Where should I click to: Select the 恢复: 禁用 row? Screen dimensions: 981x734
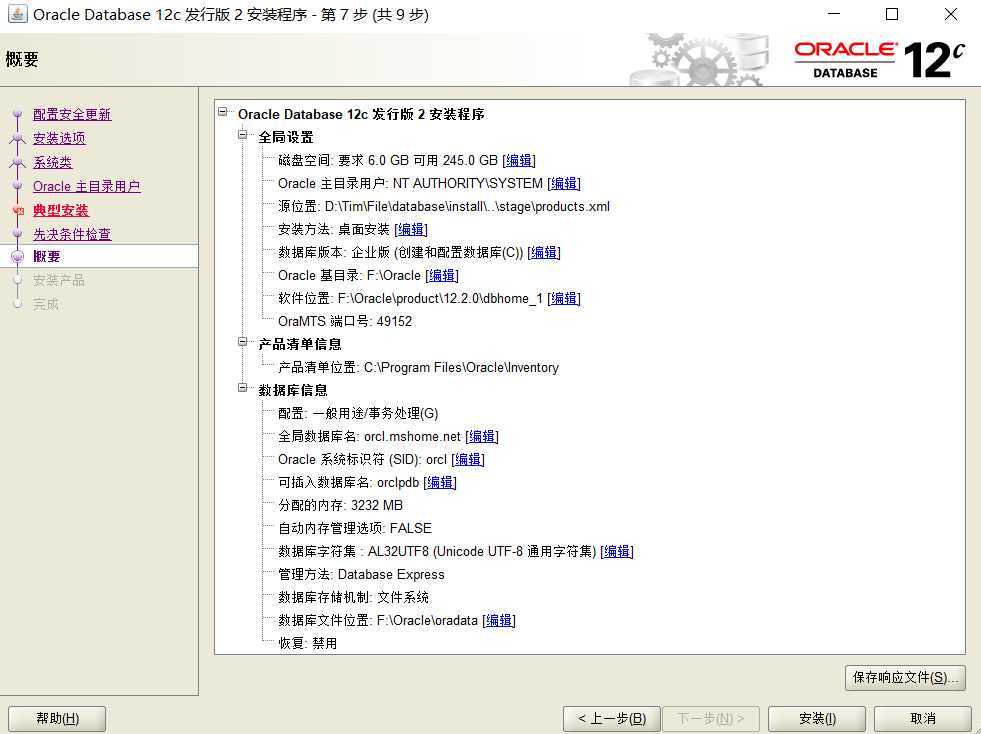pyautogui.click(x=307, y=644)
